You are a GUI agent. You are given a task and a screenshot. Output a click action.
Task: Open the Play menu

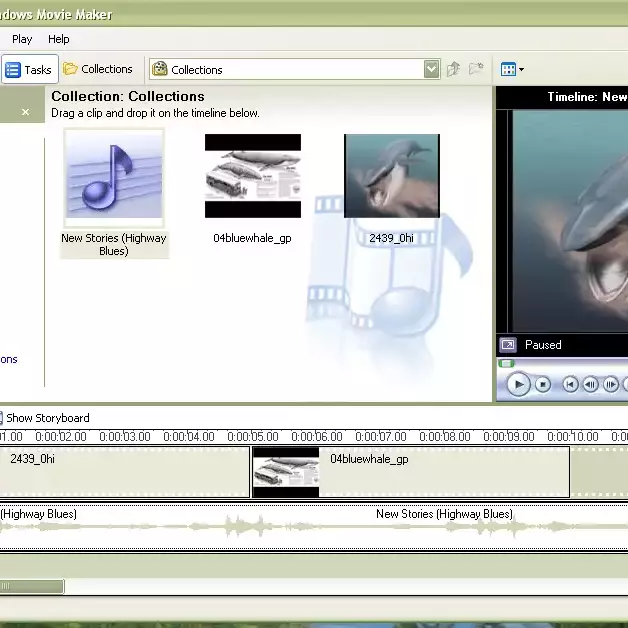click(22, 39)
